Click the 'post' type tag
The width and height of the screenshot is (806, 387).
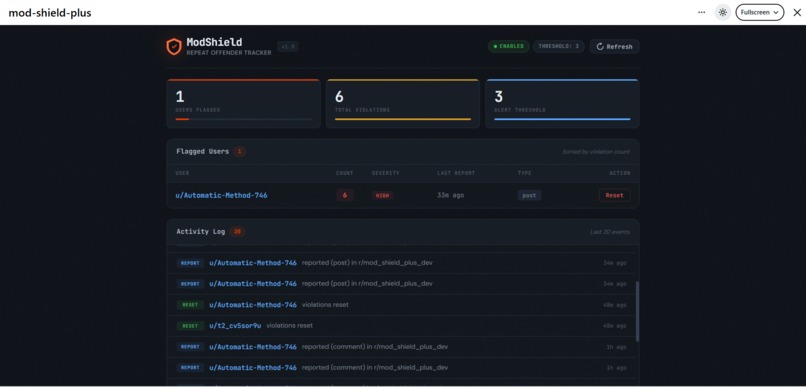click(529, 195)
